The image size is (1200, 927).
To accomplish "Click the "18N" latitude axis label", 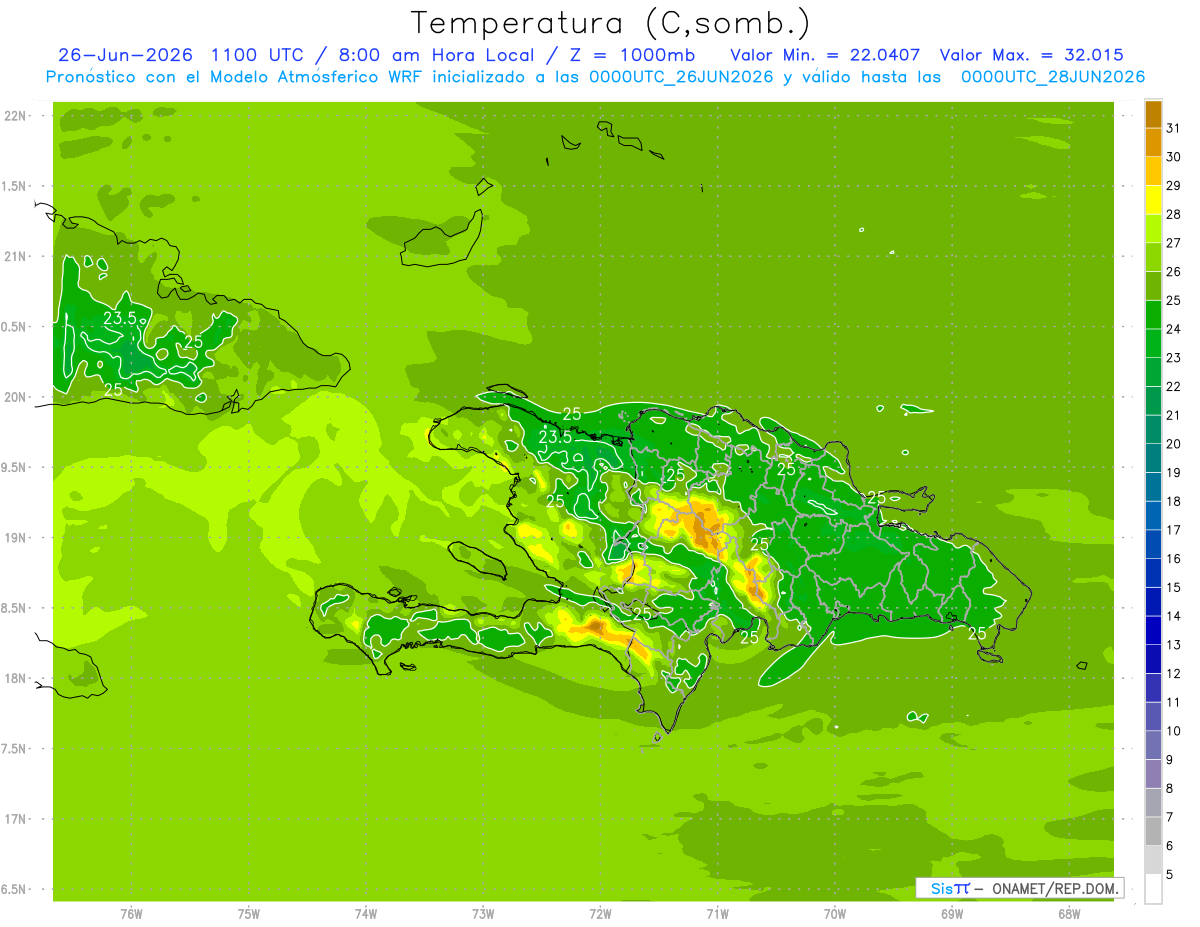I will 15,679.
